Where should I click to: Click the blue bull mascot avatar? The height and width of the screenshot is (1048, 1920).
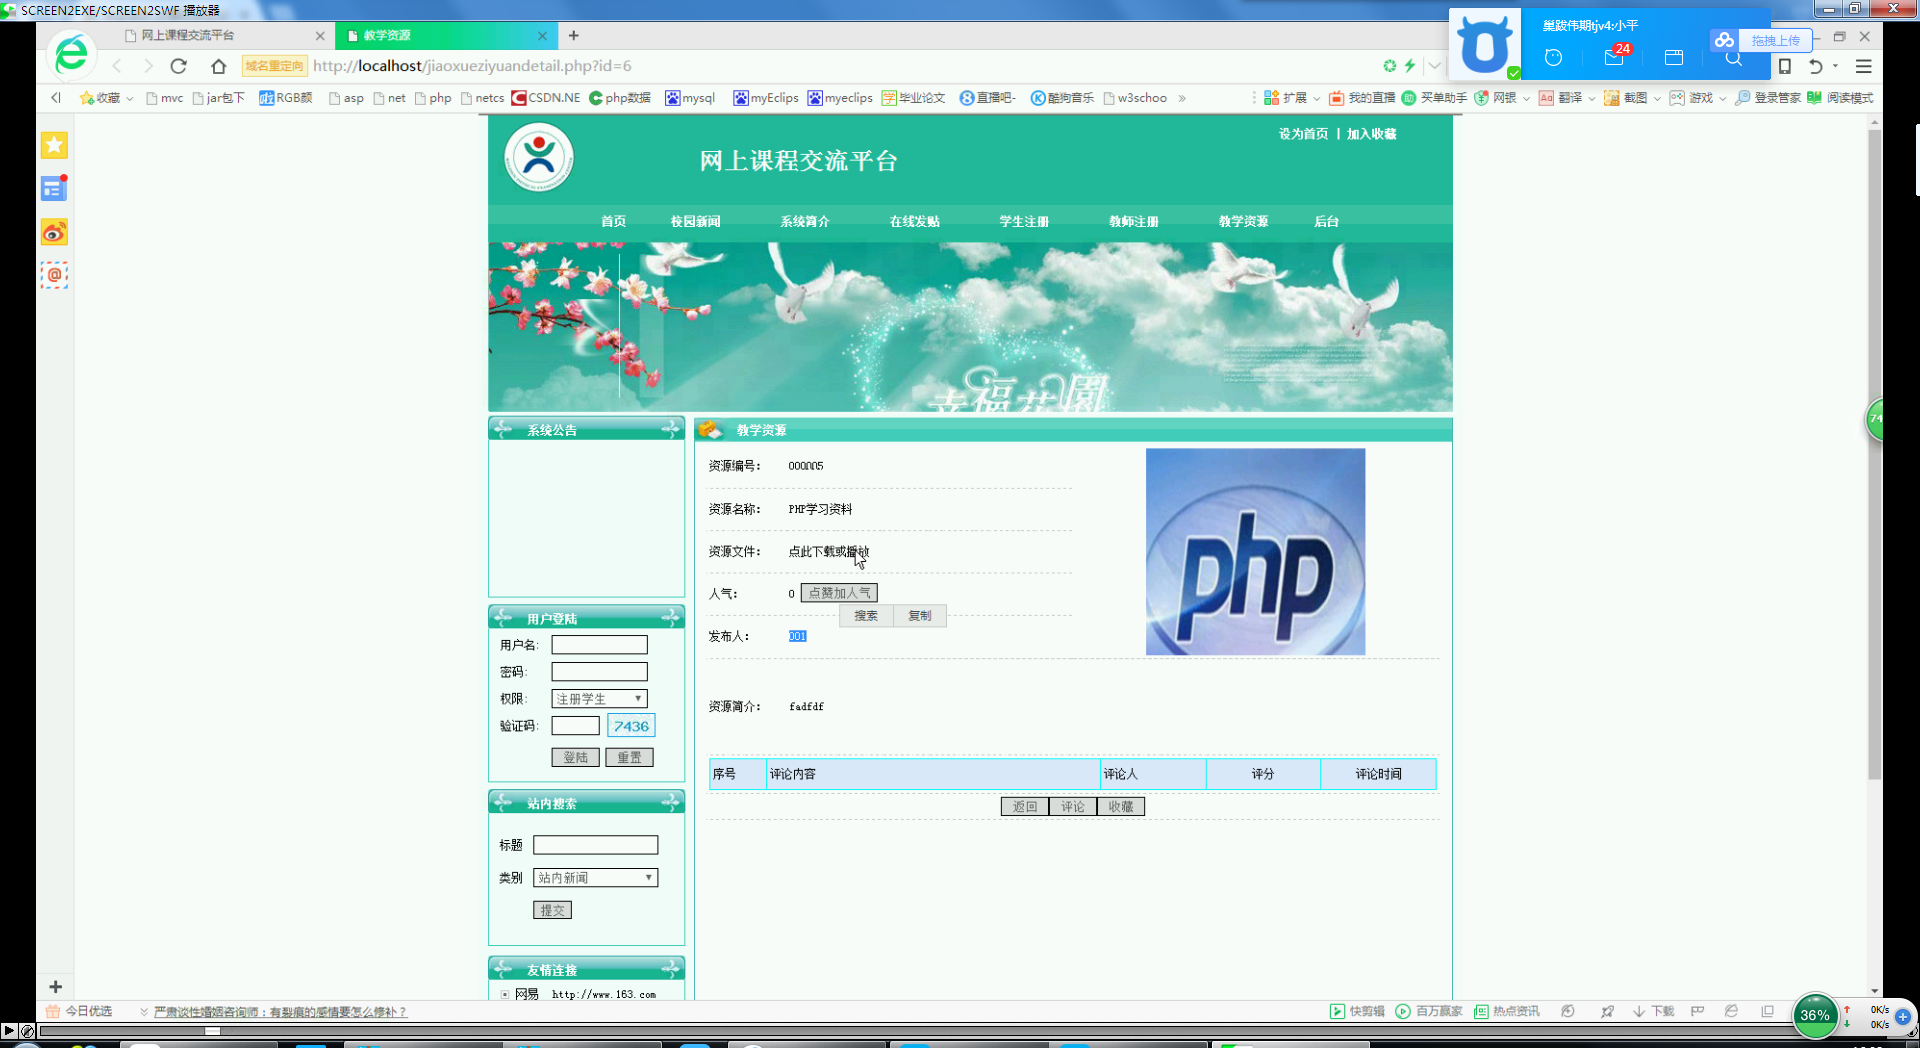(1485, 44)
